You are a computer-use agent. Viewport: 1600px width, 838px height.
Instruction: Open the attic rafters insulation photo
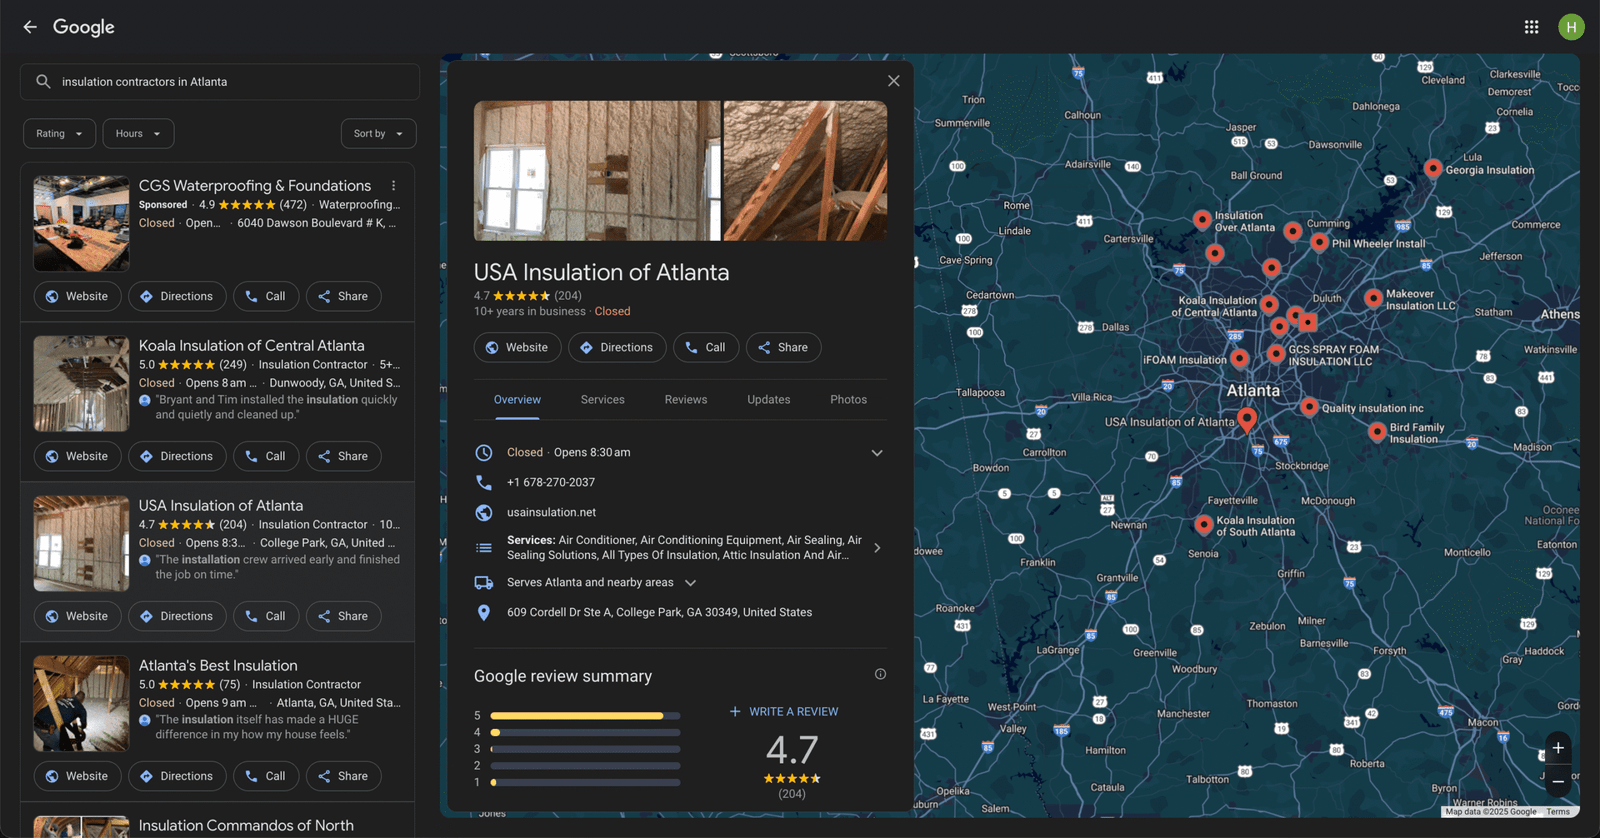(805, 170)
